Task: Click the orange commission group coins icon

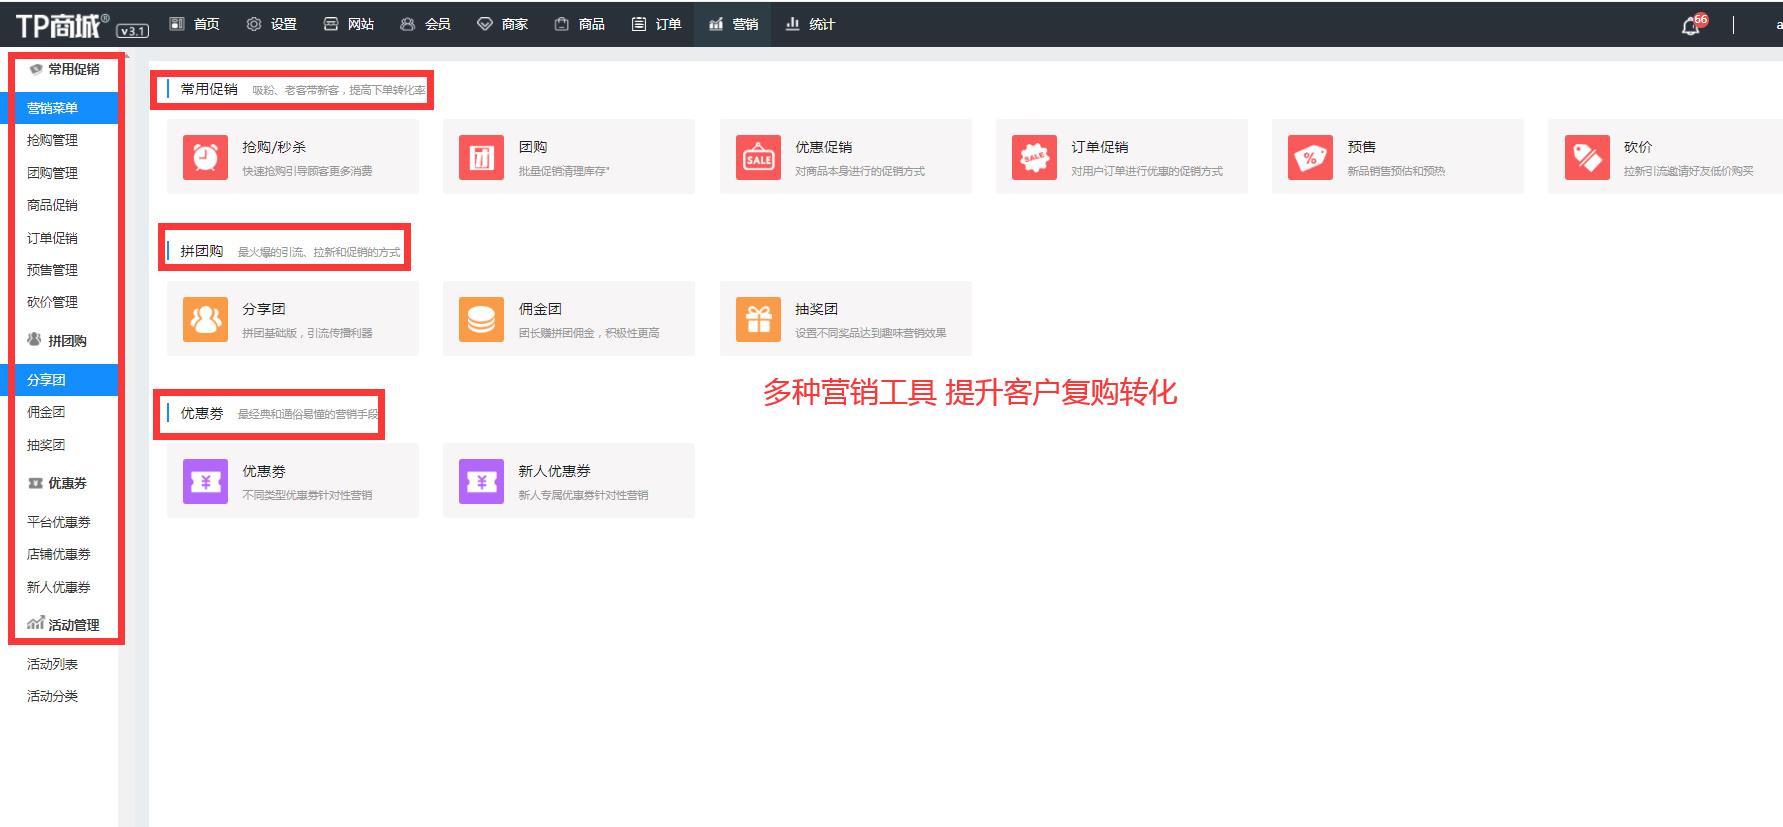Action: tap(481, 319)
